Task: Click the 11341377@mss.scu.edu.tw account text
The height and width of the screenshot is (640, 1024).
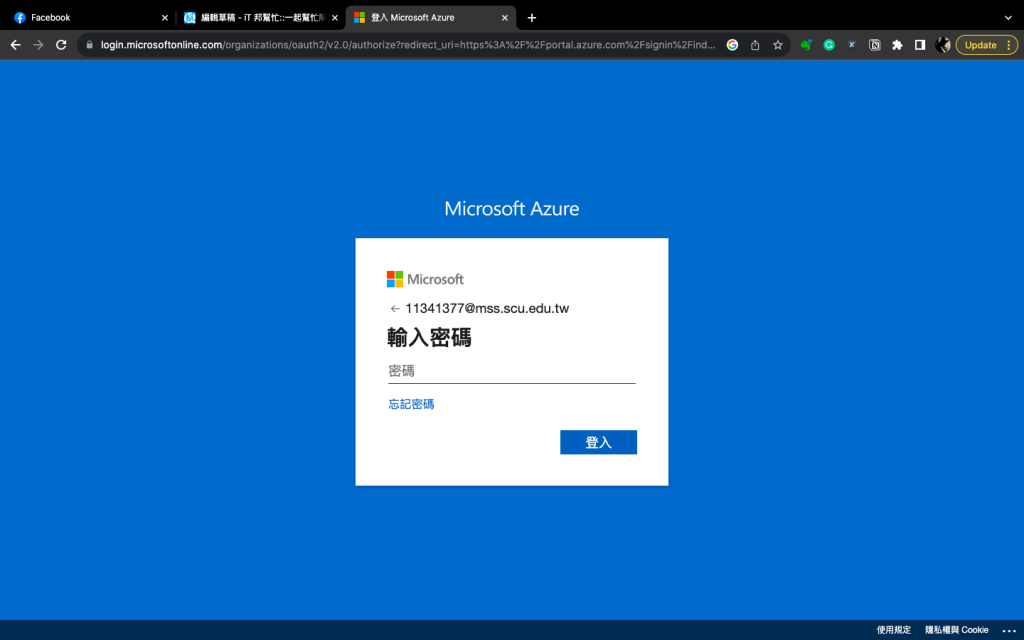Action: coord(487,308)
